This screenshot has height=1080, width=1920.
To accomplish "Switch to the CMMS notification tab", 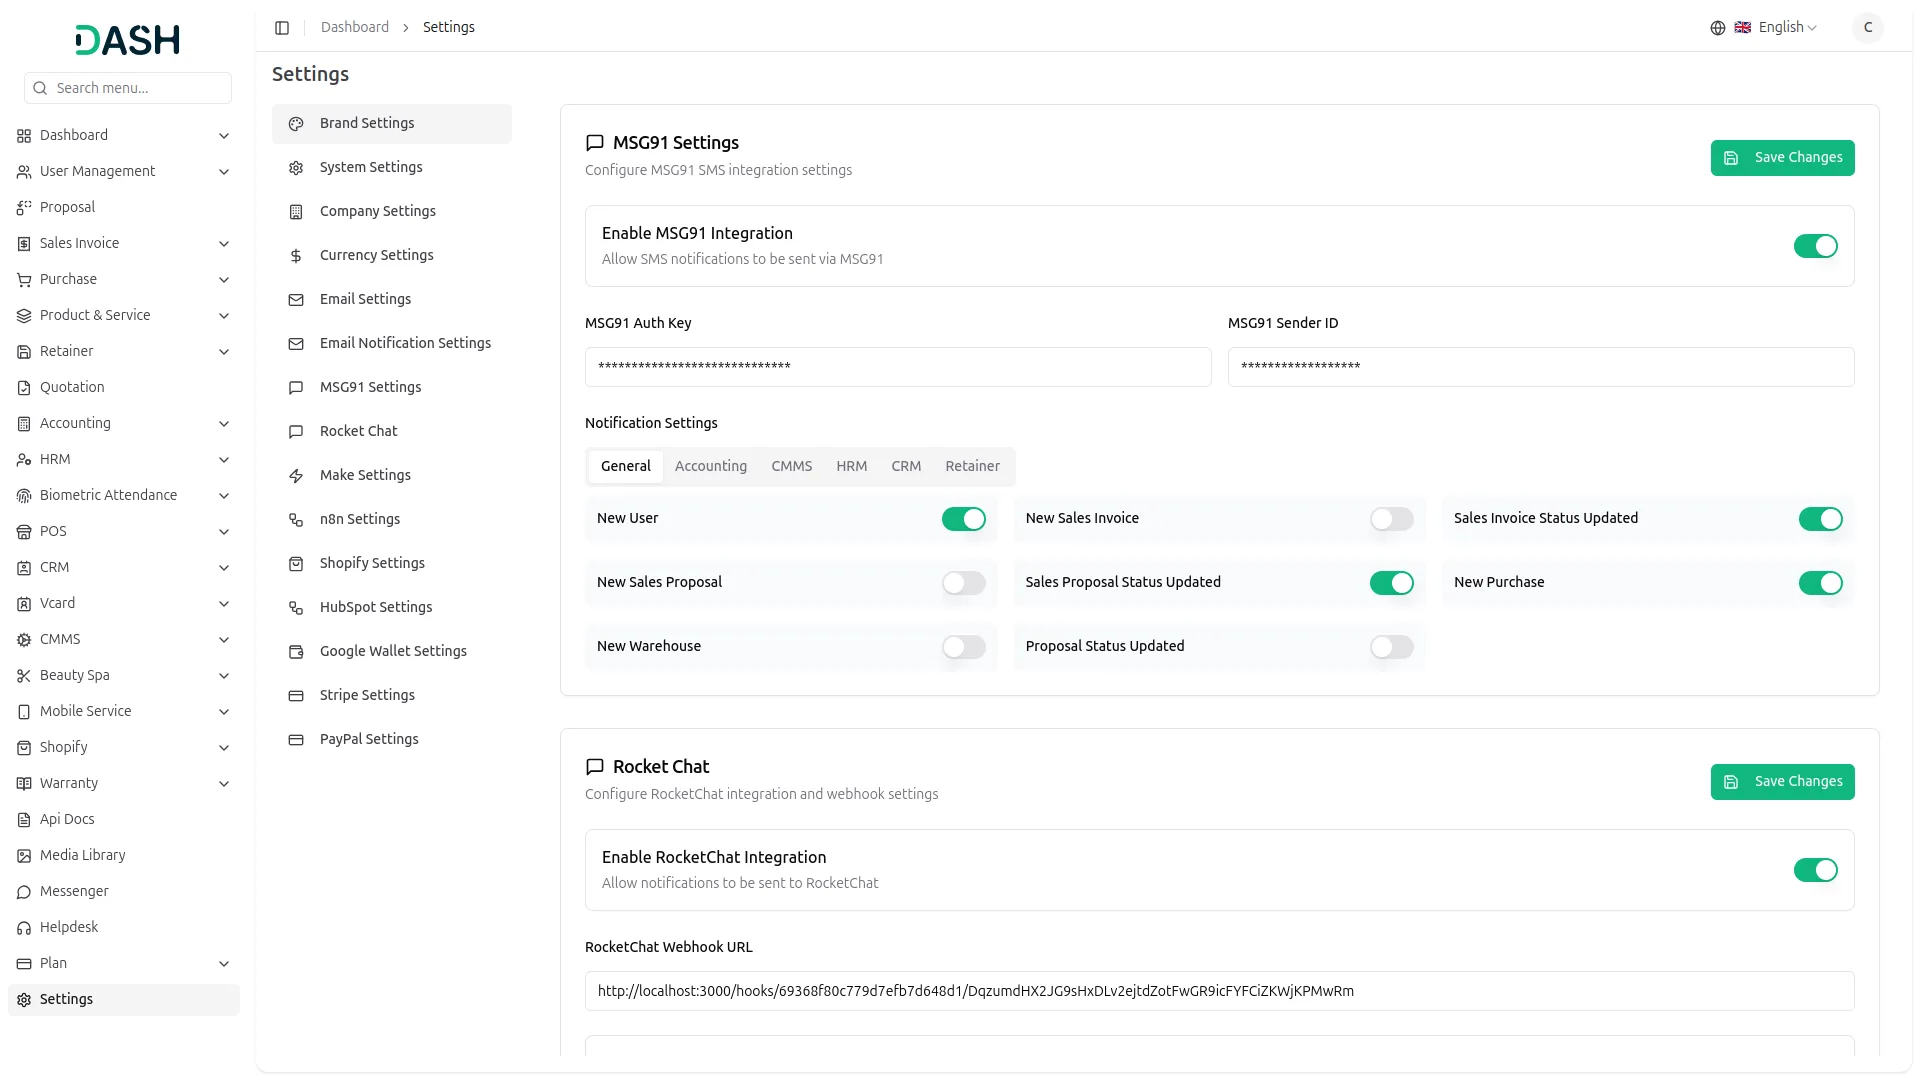I will point(791,466).
